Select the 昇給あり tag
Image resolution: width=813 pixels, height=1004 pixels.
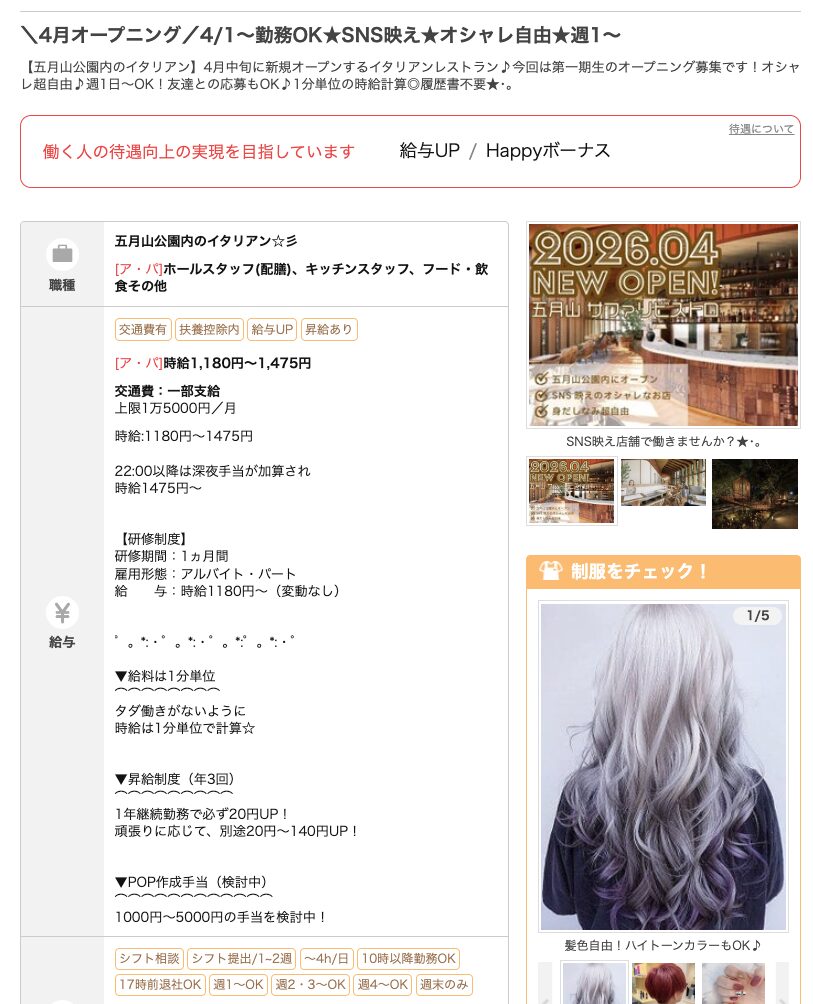click(x=329, y=329)
